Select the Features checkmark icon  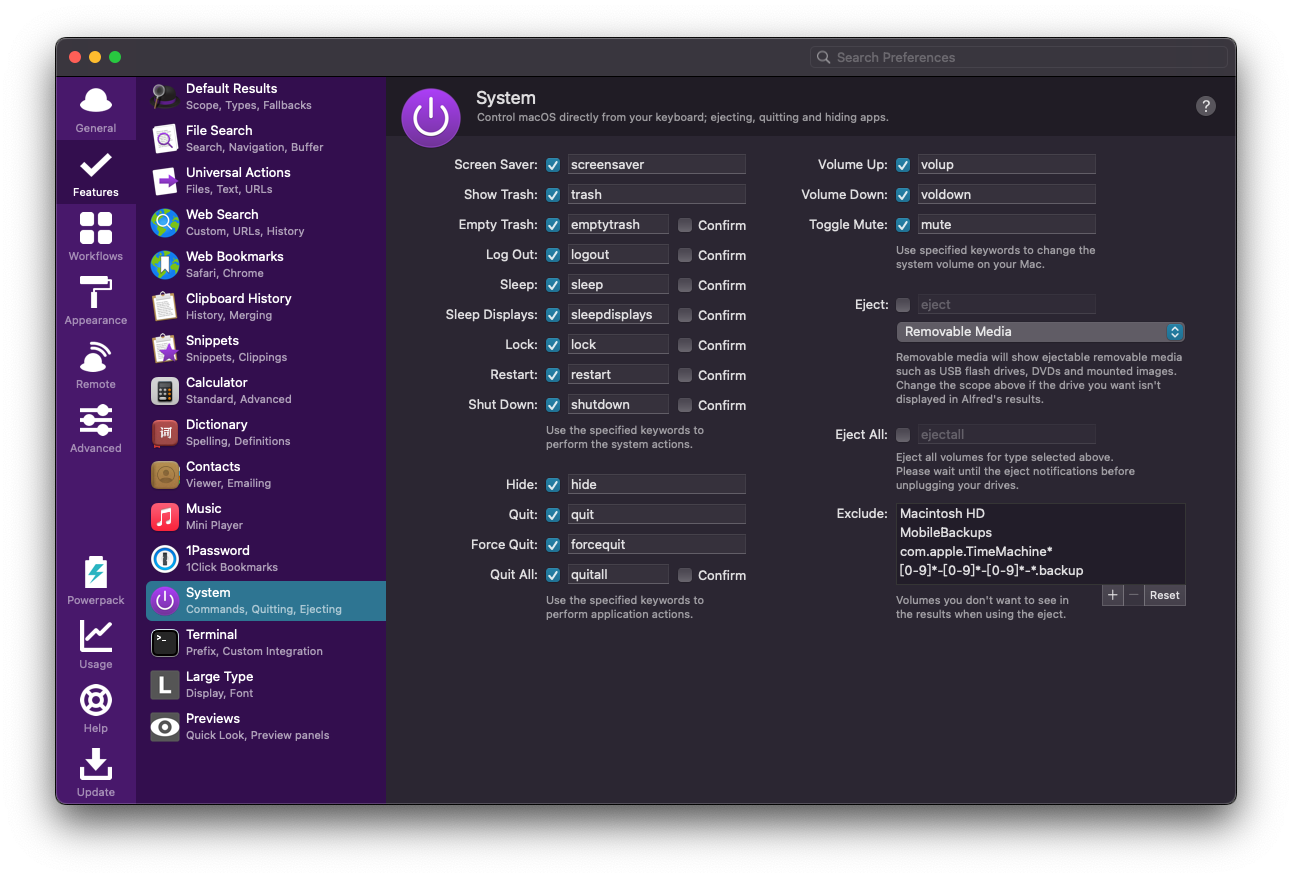(x=96, y=165)
